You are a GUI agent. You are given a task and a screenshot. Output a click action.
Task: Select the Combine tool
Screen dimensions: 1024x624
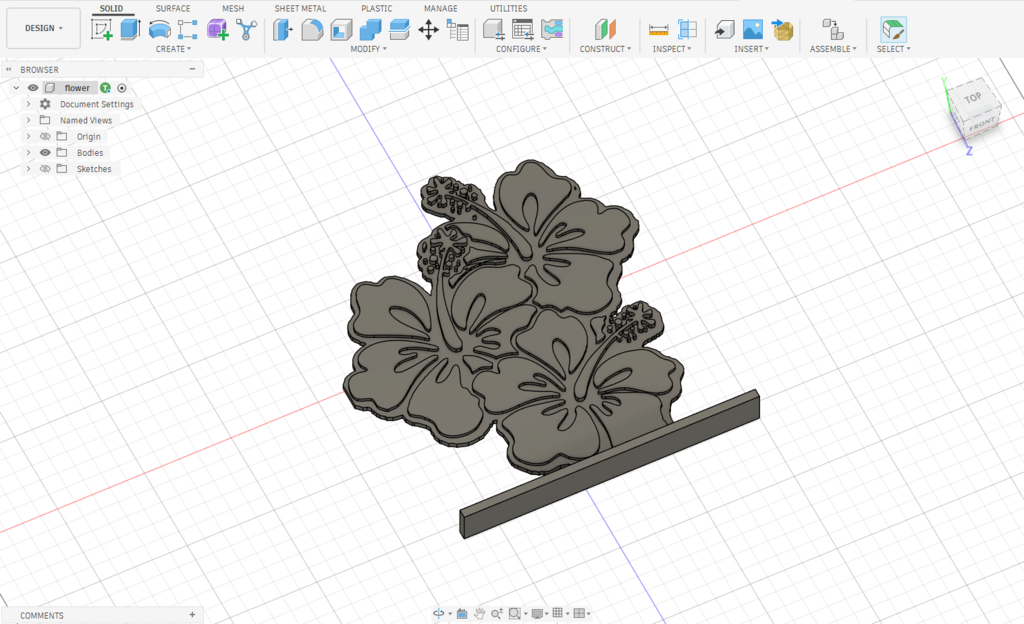click(x=370, y=29)
